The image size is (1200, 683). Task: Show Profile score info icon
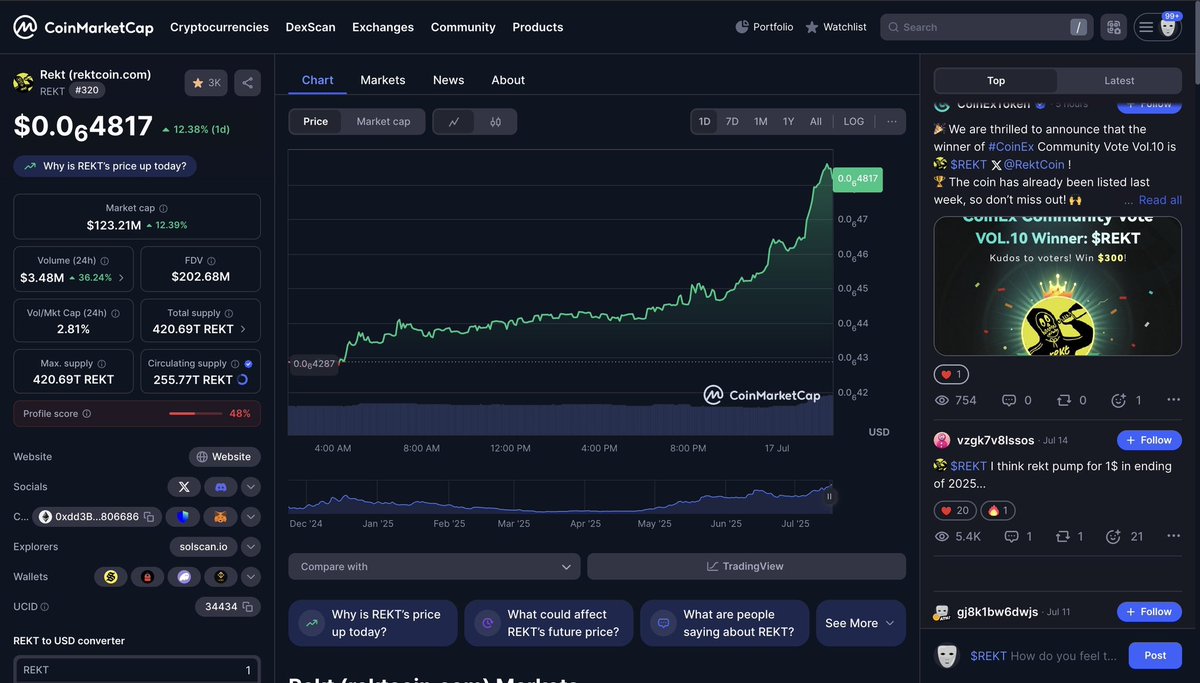pos(87,413)
